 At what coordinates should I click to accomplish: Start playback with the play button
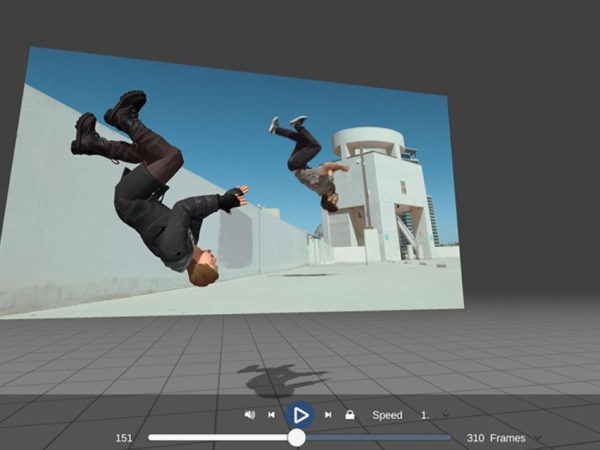coord(300,415)
